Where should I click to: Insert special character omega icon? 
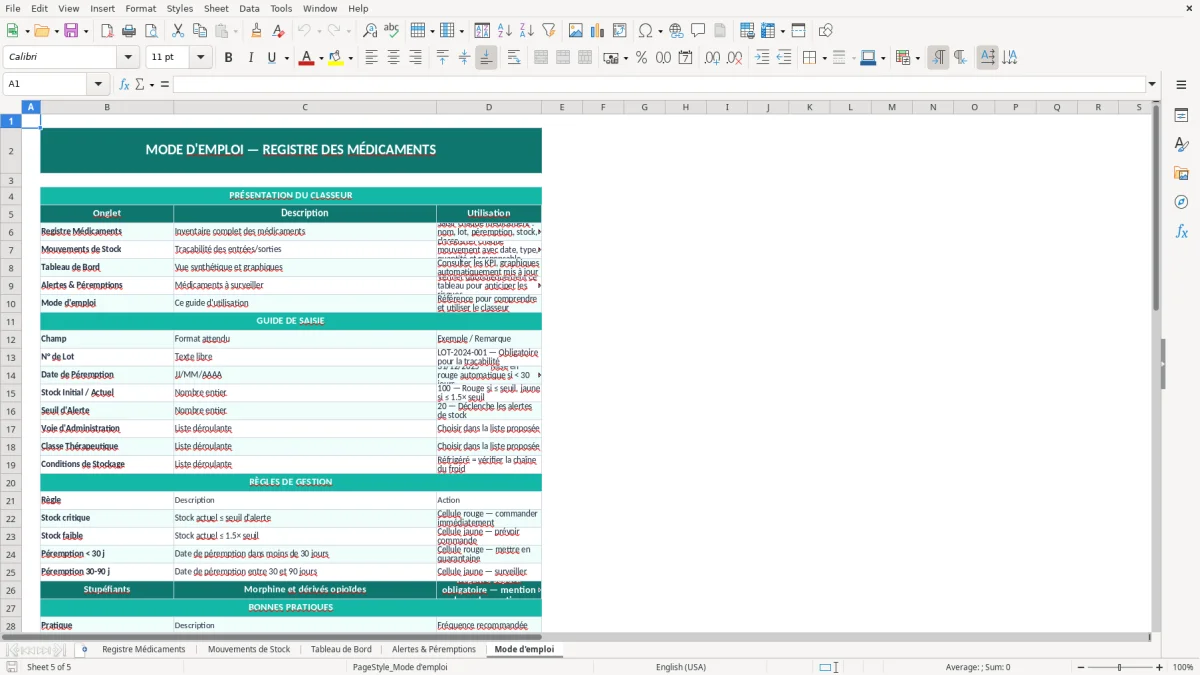[x=646, y=31]
